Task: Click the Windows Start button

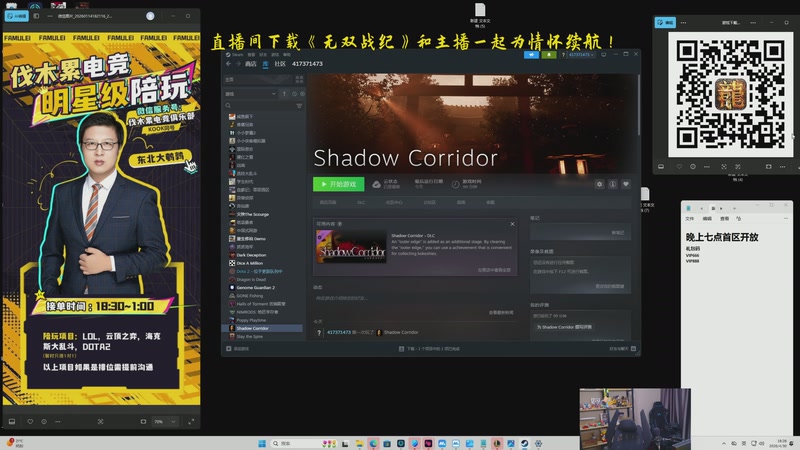Action: point(262,443)
